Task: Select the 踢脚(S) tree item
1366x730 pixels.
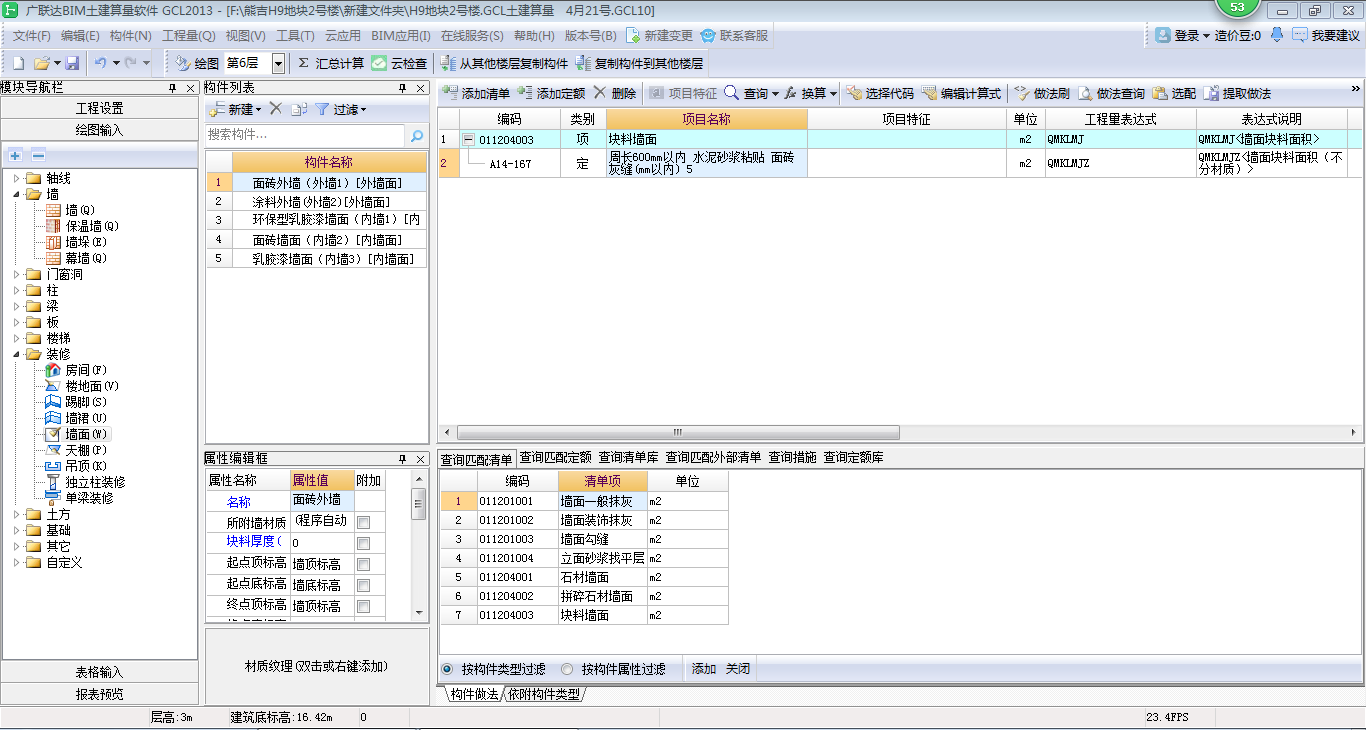Action: pos(76,402)
